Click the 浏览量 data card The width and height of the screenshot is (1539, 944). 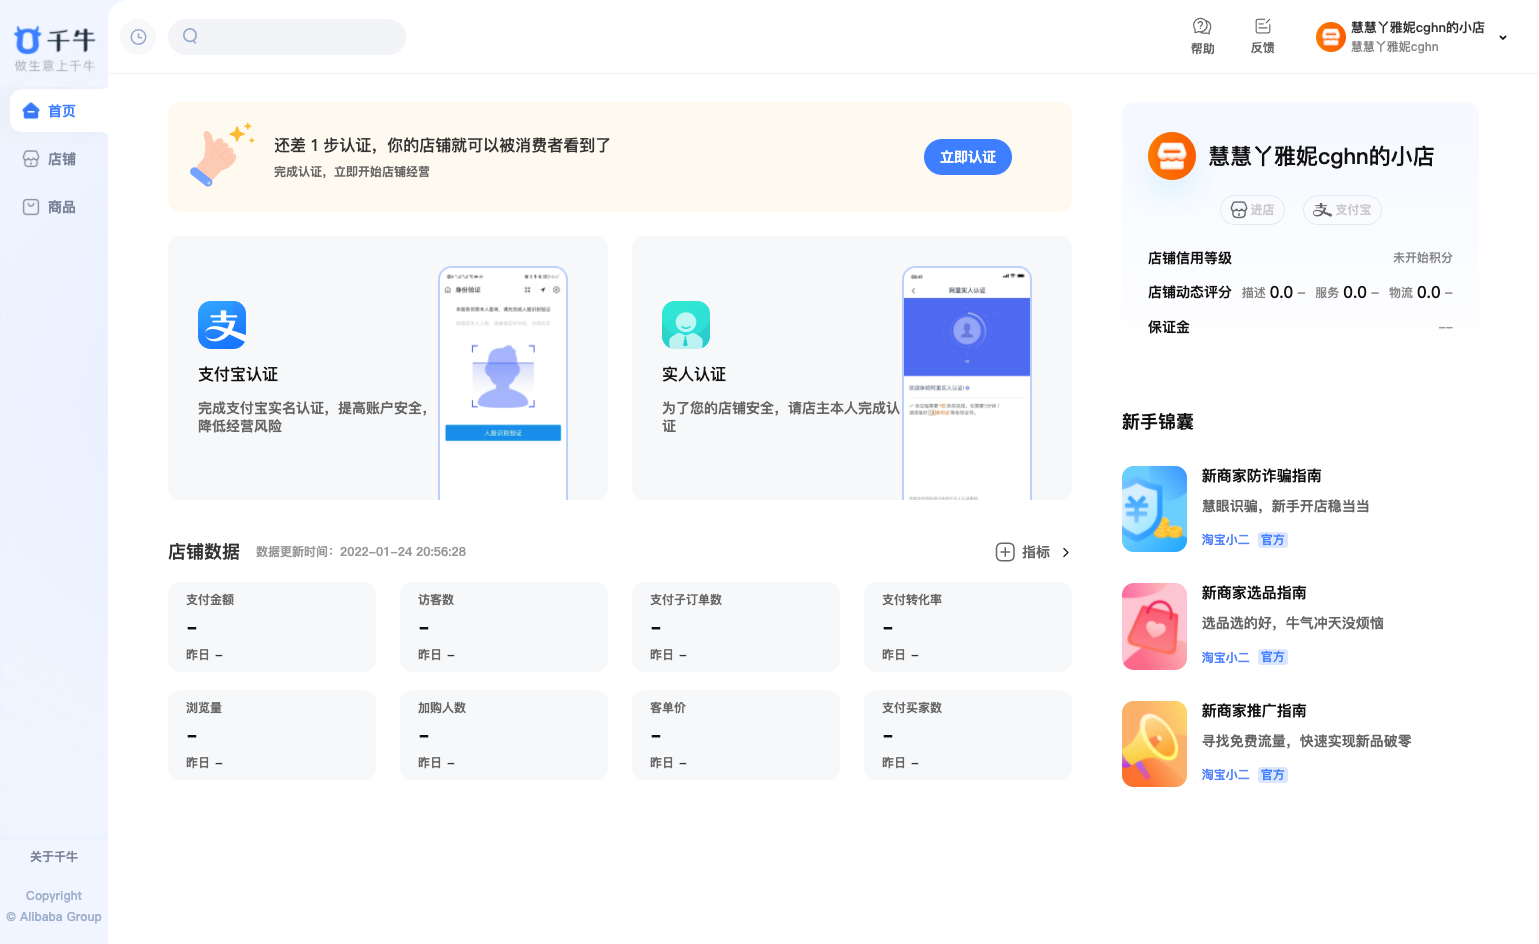272,735
